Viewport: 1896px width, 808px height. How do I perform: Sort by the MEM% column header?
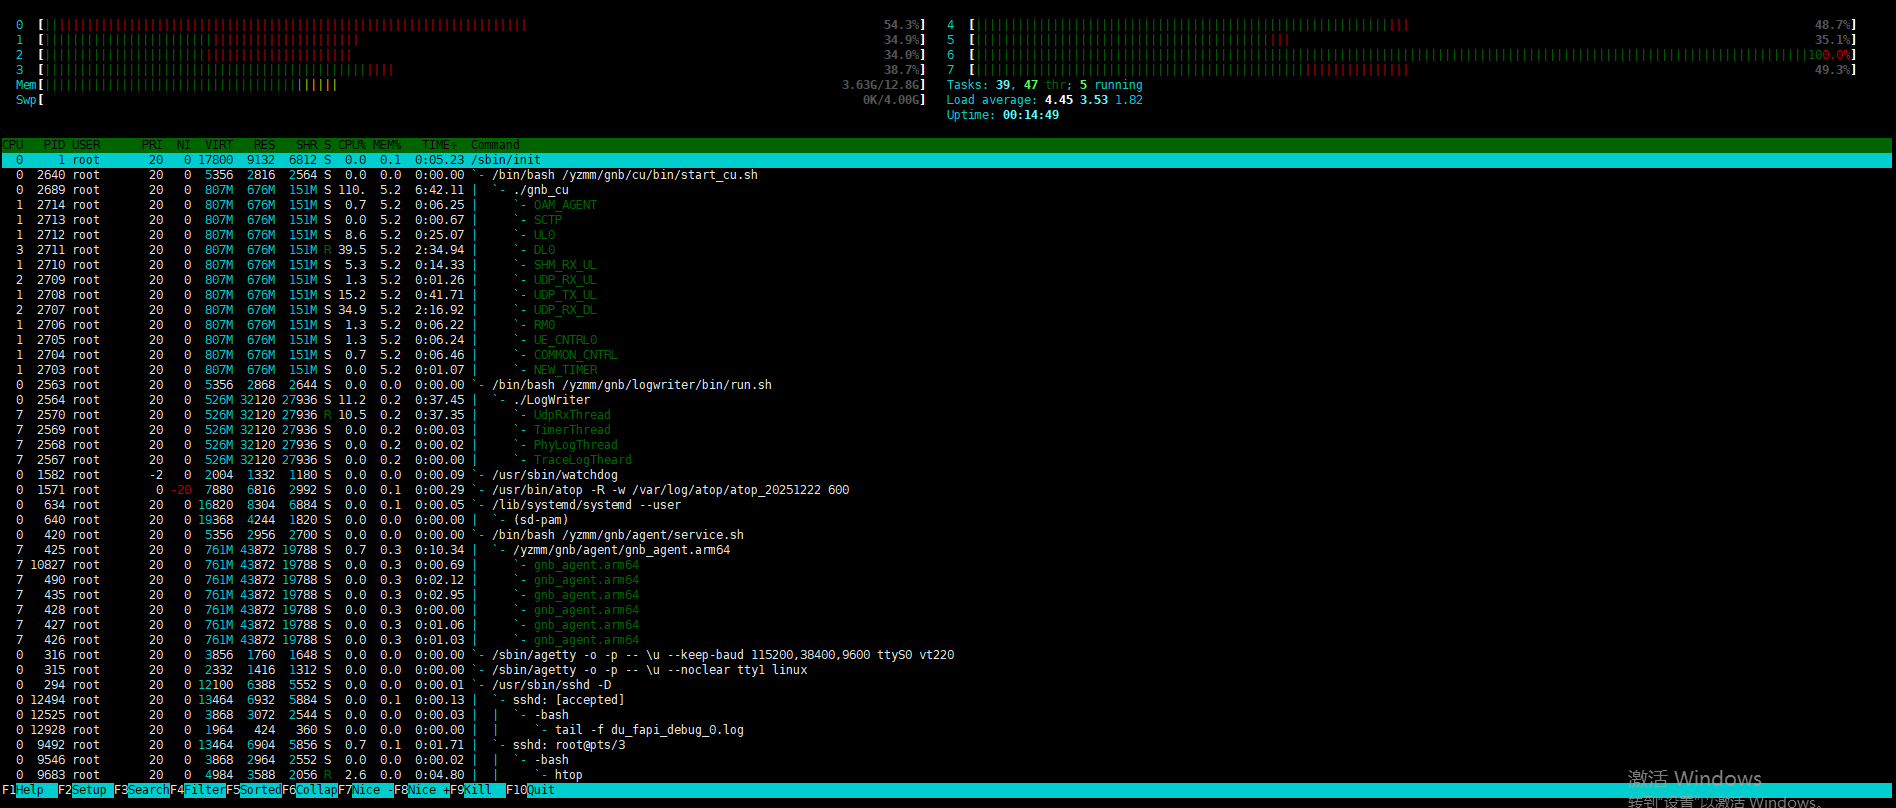tap(387, 145)
